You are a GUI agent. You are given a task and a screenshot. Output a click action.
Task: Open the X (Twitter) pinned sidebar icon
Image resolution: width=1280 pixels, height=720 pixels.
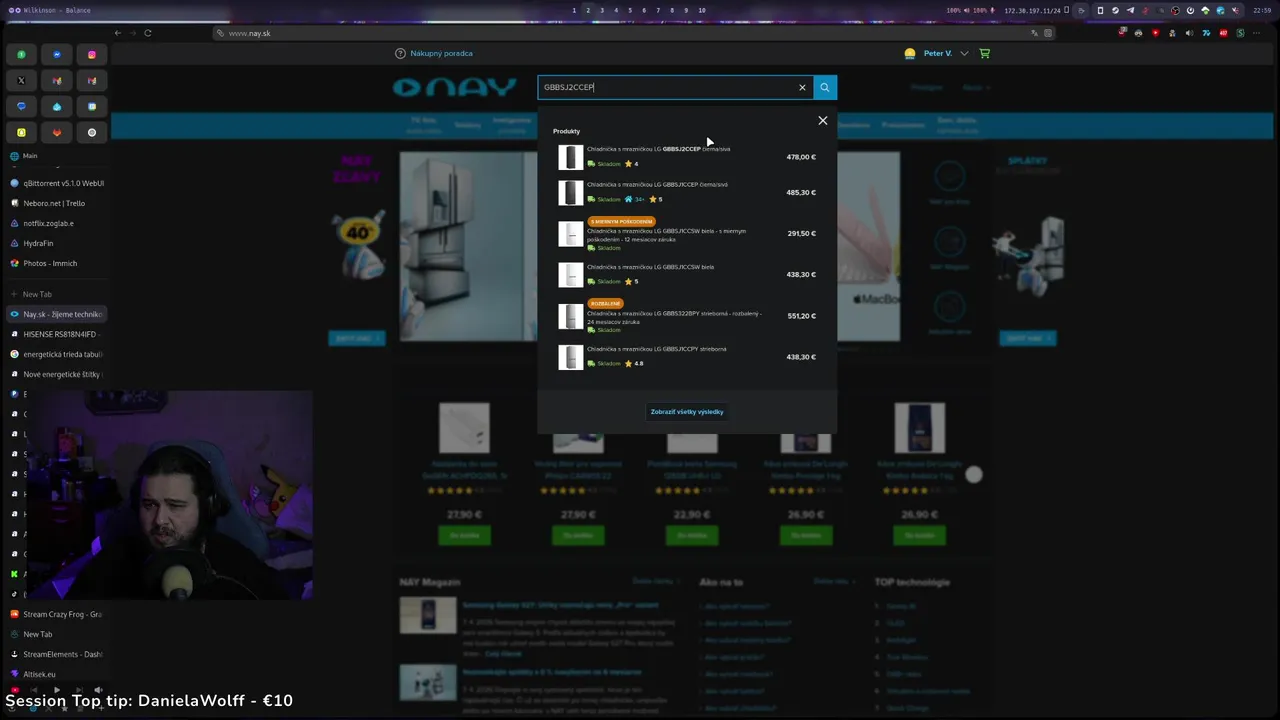[x=21, y=81]
